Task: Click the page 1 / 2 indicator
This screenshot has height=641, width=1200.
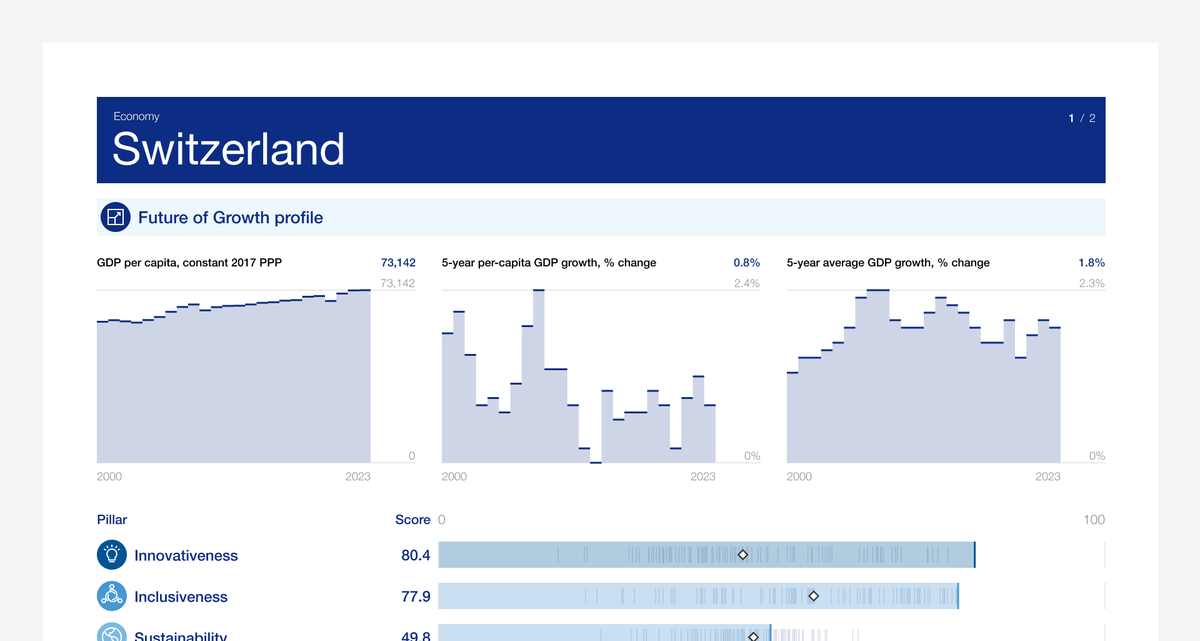Action: (1082, 118)
